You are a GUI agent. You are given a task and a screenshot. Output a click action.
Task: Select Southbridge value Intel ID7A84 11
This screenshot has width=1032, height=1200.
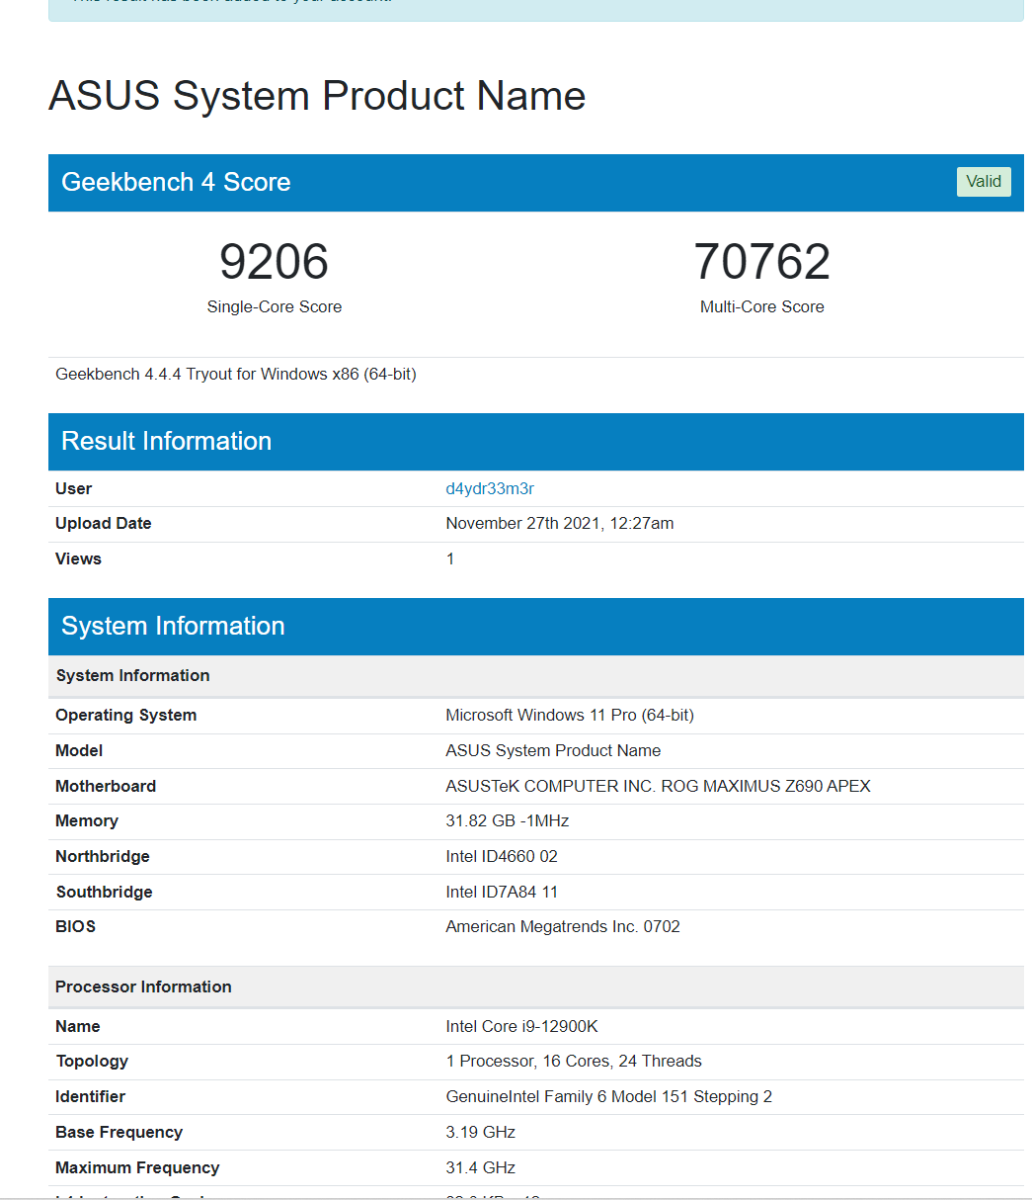502,892
